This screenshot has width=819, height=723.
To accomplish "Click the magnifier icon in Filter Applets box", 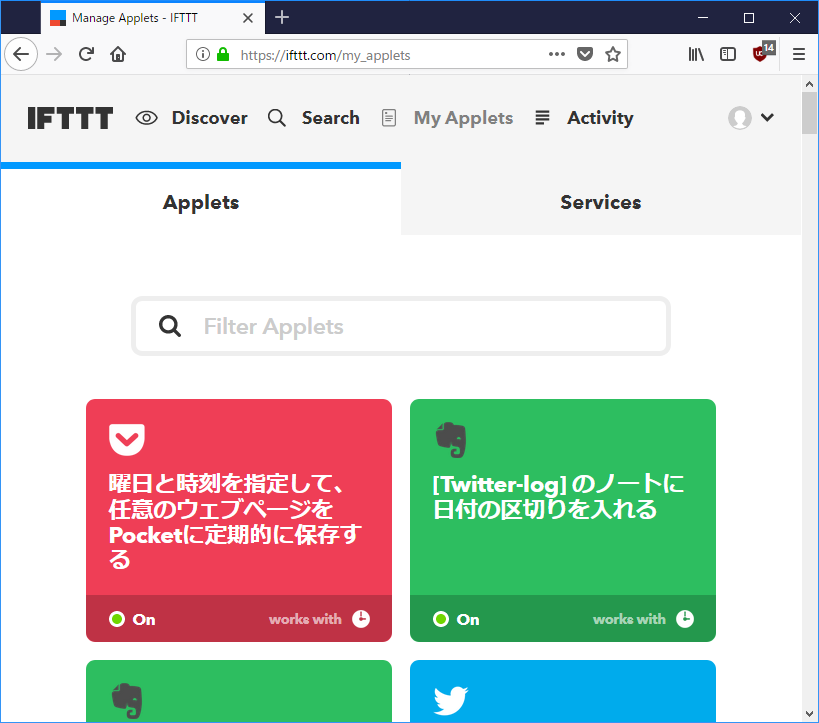I will [x=170, y=326].
